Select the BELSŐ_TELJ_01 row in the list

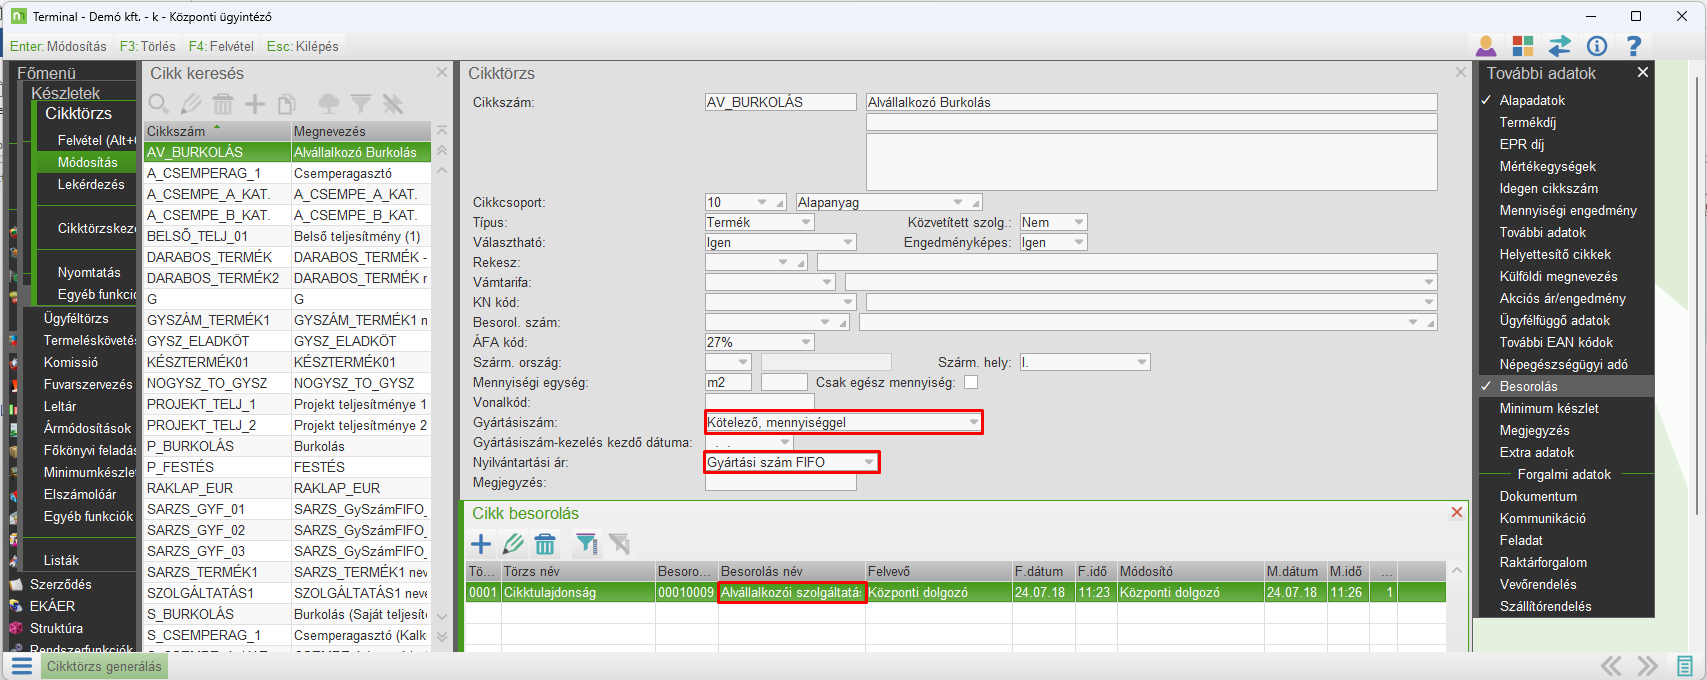pyautogui.click(x=287, y=236)
